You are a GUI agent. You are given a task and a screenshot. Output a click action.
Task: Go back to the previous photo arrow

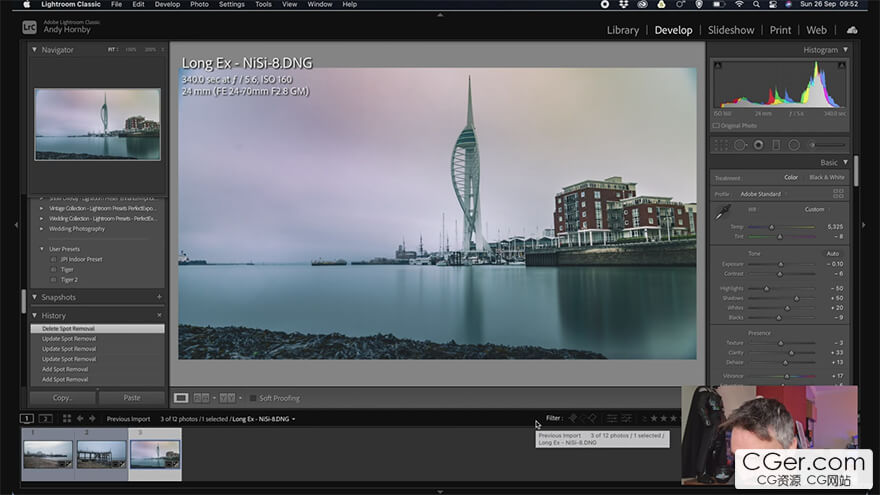80,419
